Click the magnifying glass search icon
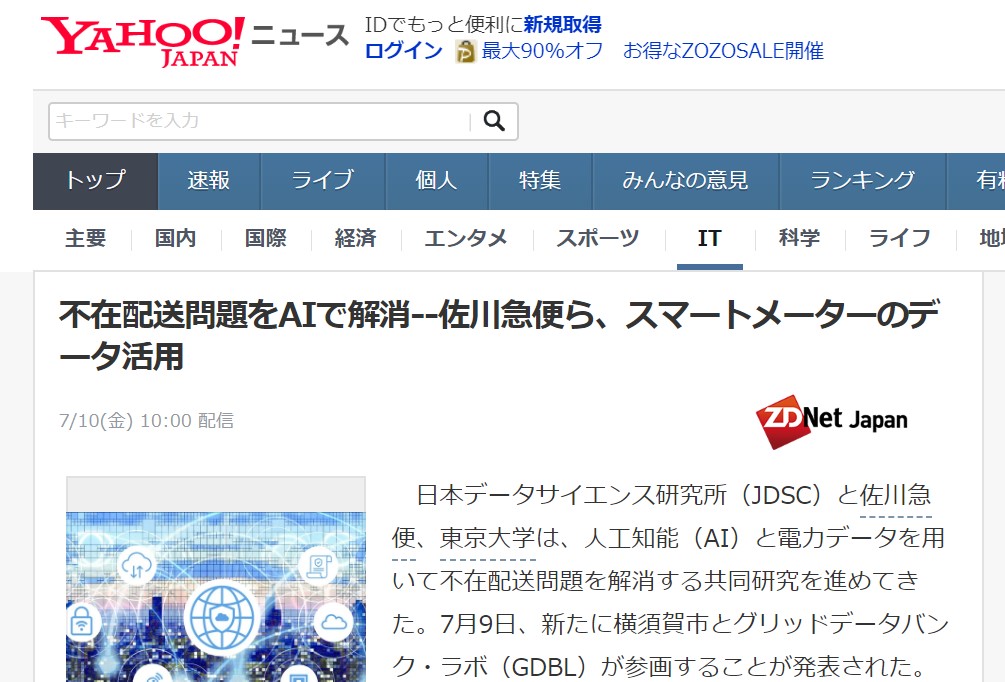Screen dimensions: 1005x682 (x=494, y=121)
